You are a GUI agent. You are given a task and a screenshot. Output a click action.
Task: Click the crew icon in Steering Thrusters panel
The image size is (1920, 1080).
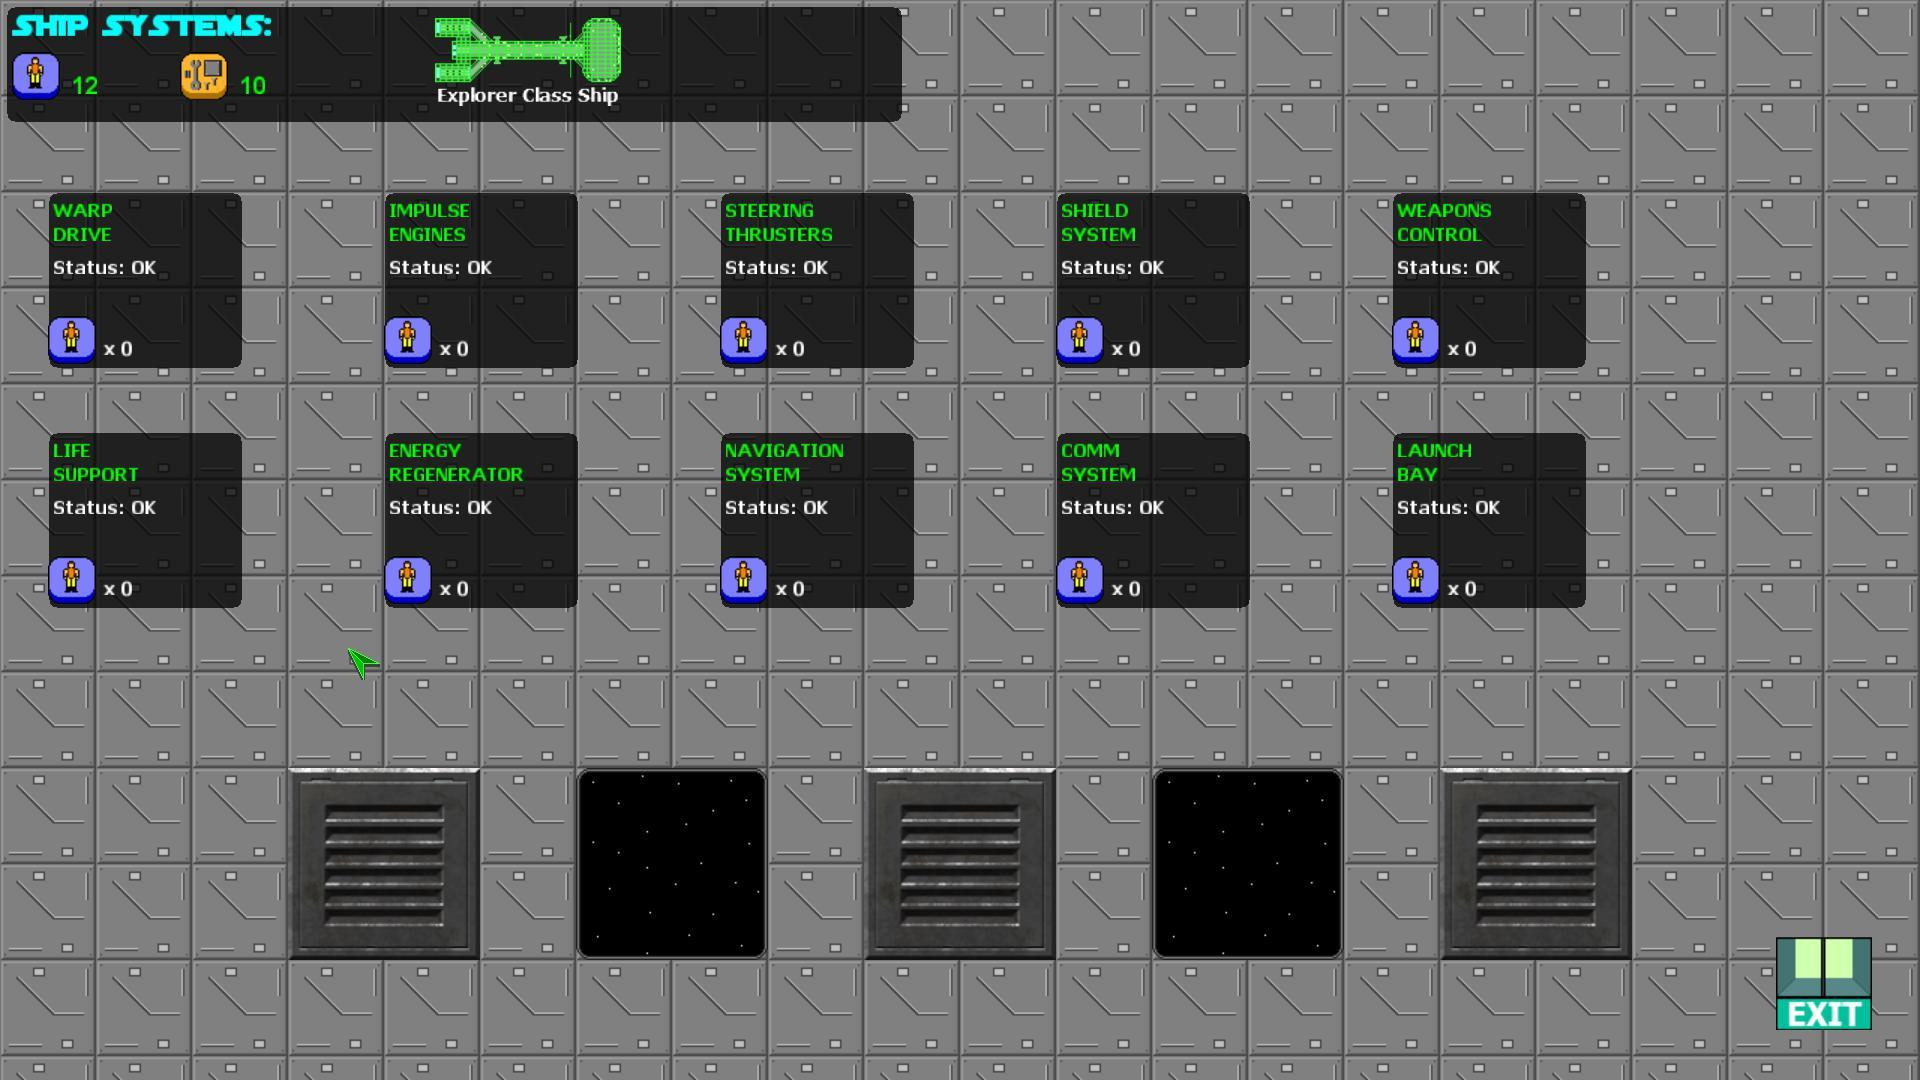tap(744, 340)
